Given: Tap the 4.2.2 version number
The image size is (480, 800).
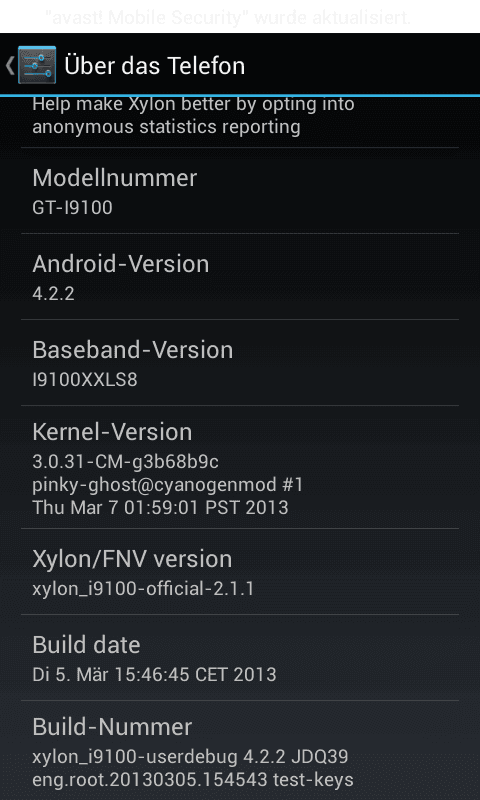Looking at the screenshot, I should tap(54, 294).
